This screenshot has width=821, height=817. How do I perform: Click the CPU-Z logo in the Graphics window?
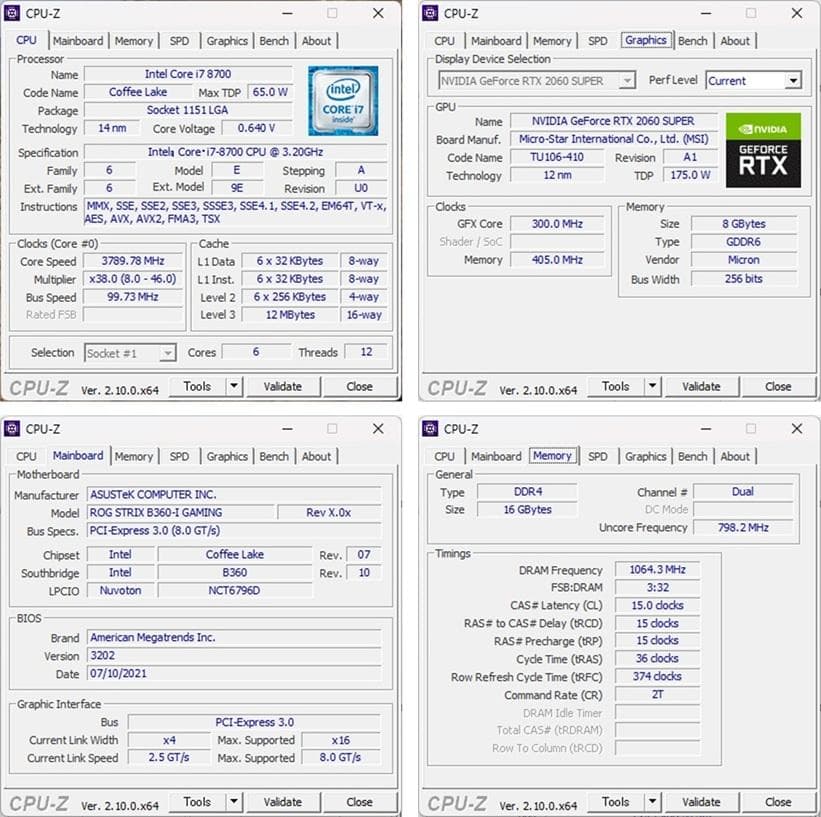[x=456, y=386]
